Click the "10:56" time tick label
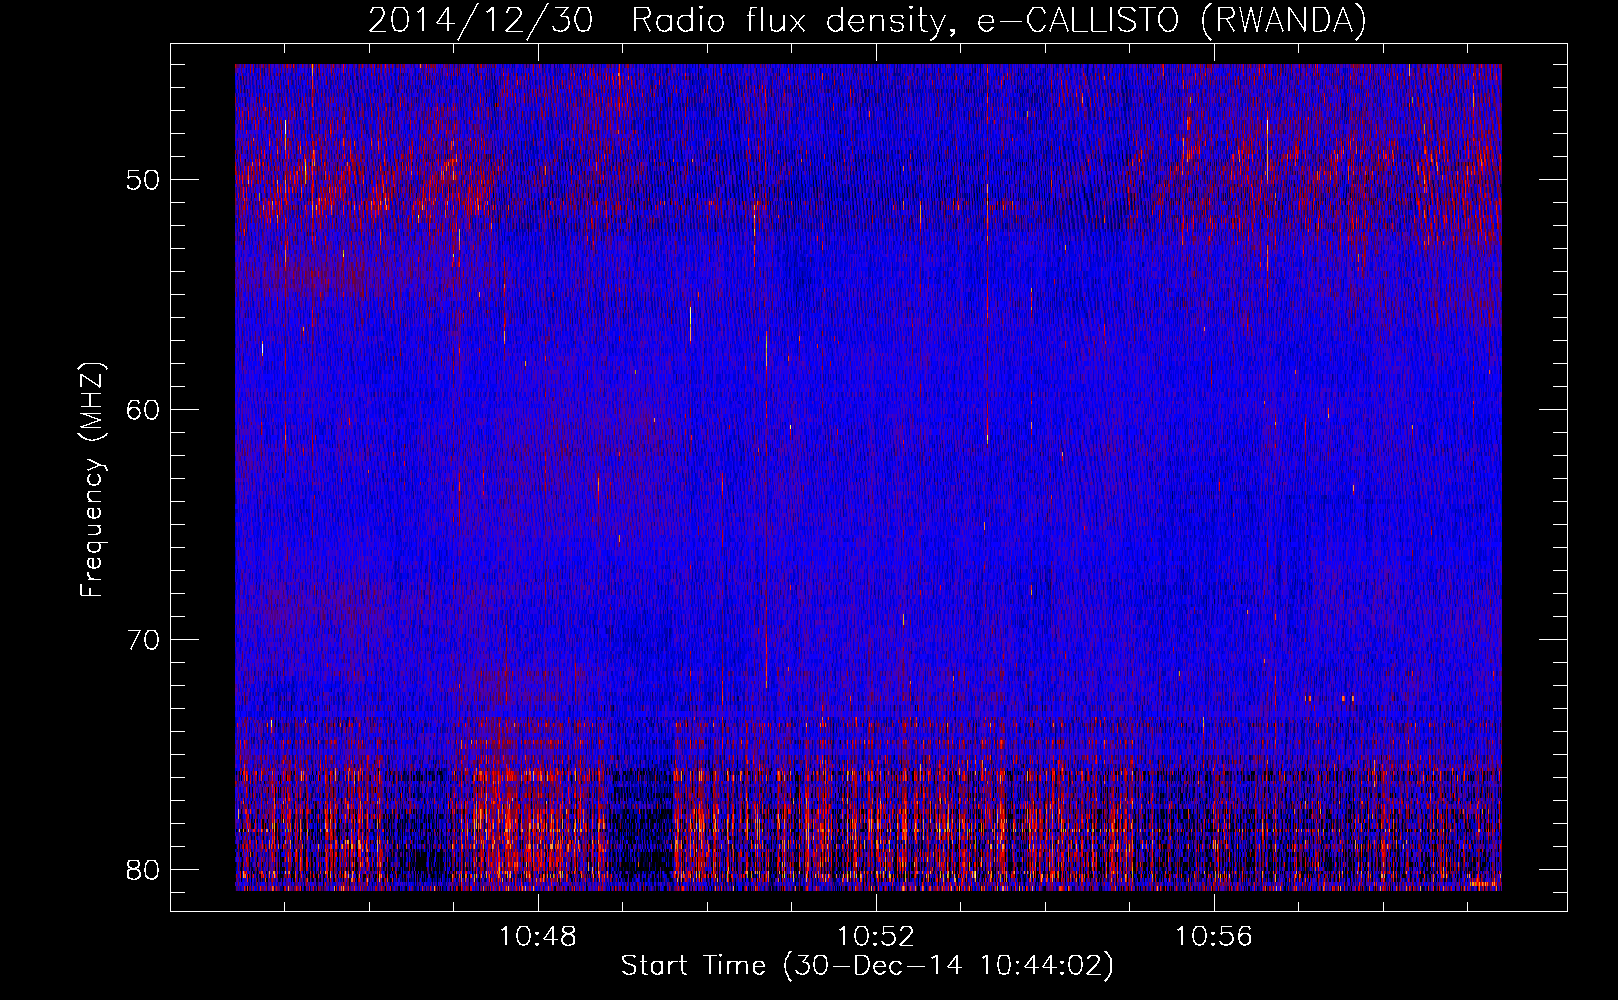This screenshot has width=1618, height=1000. pyautogui.click(x=1213, y=937)
